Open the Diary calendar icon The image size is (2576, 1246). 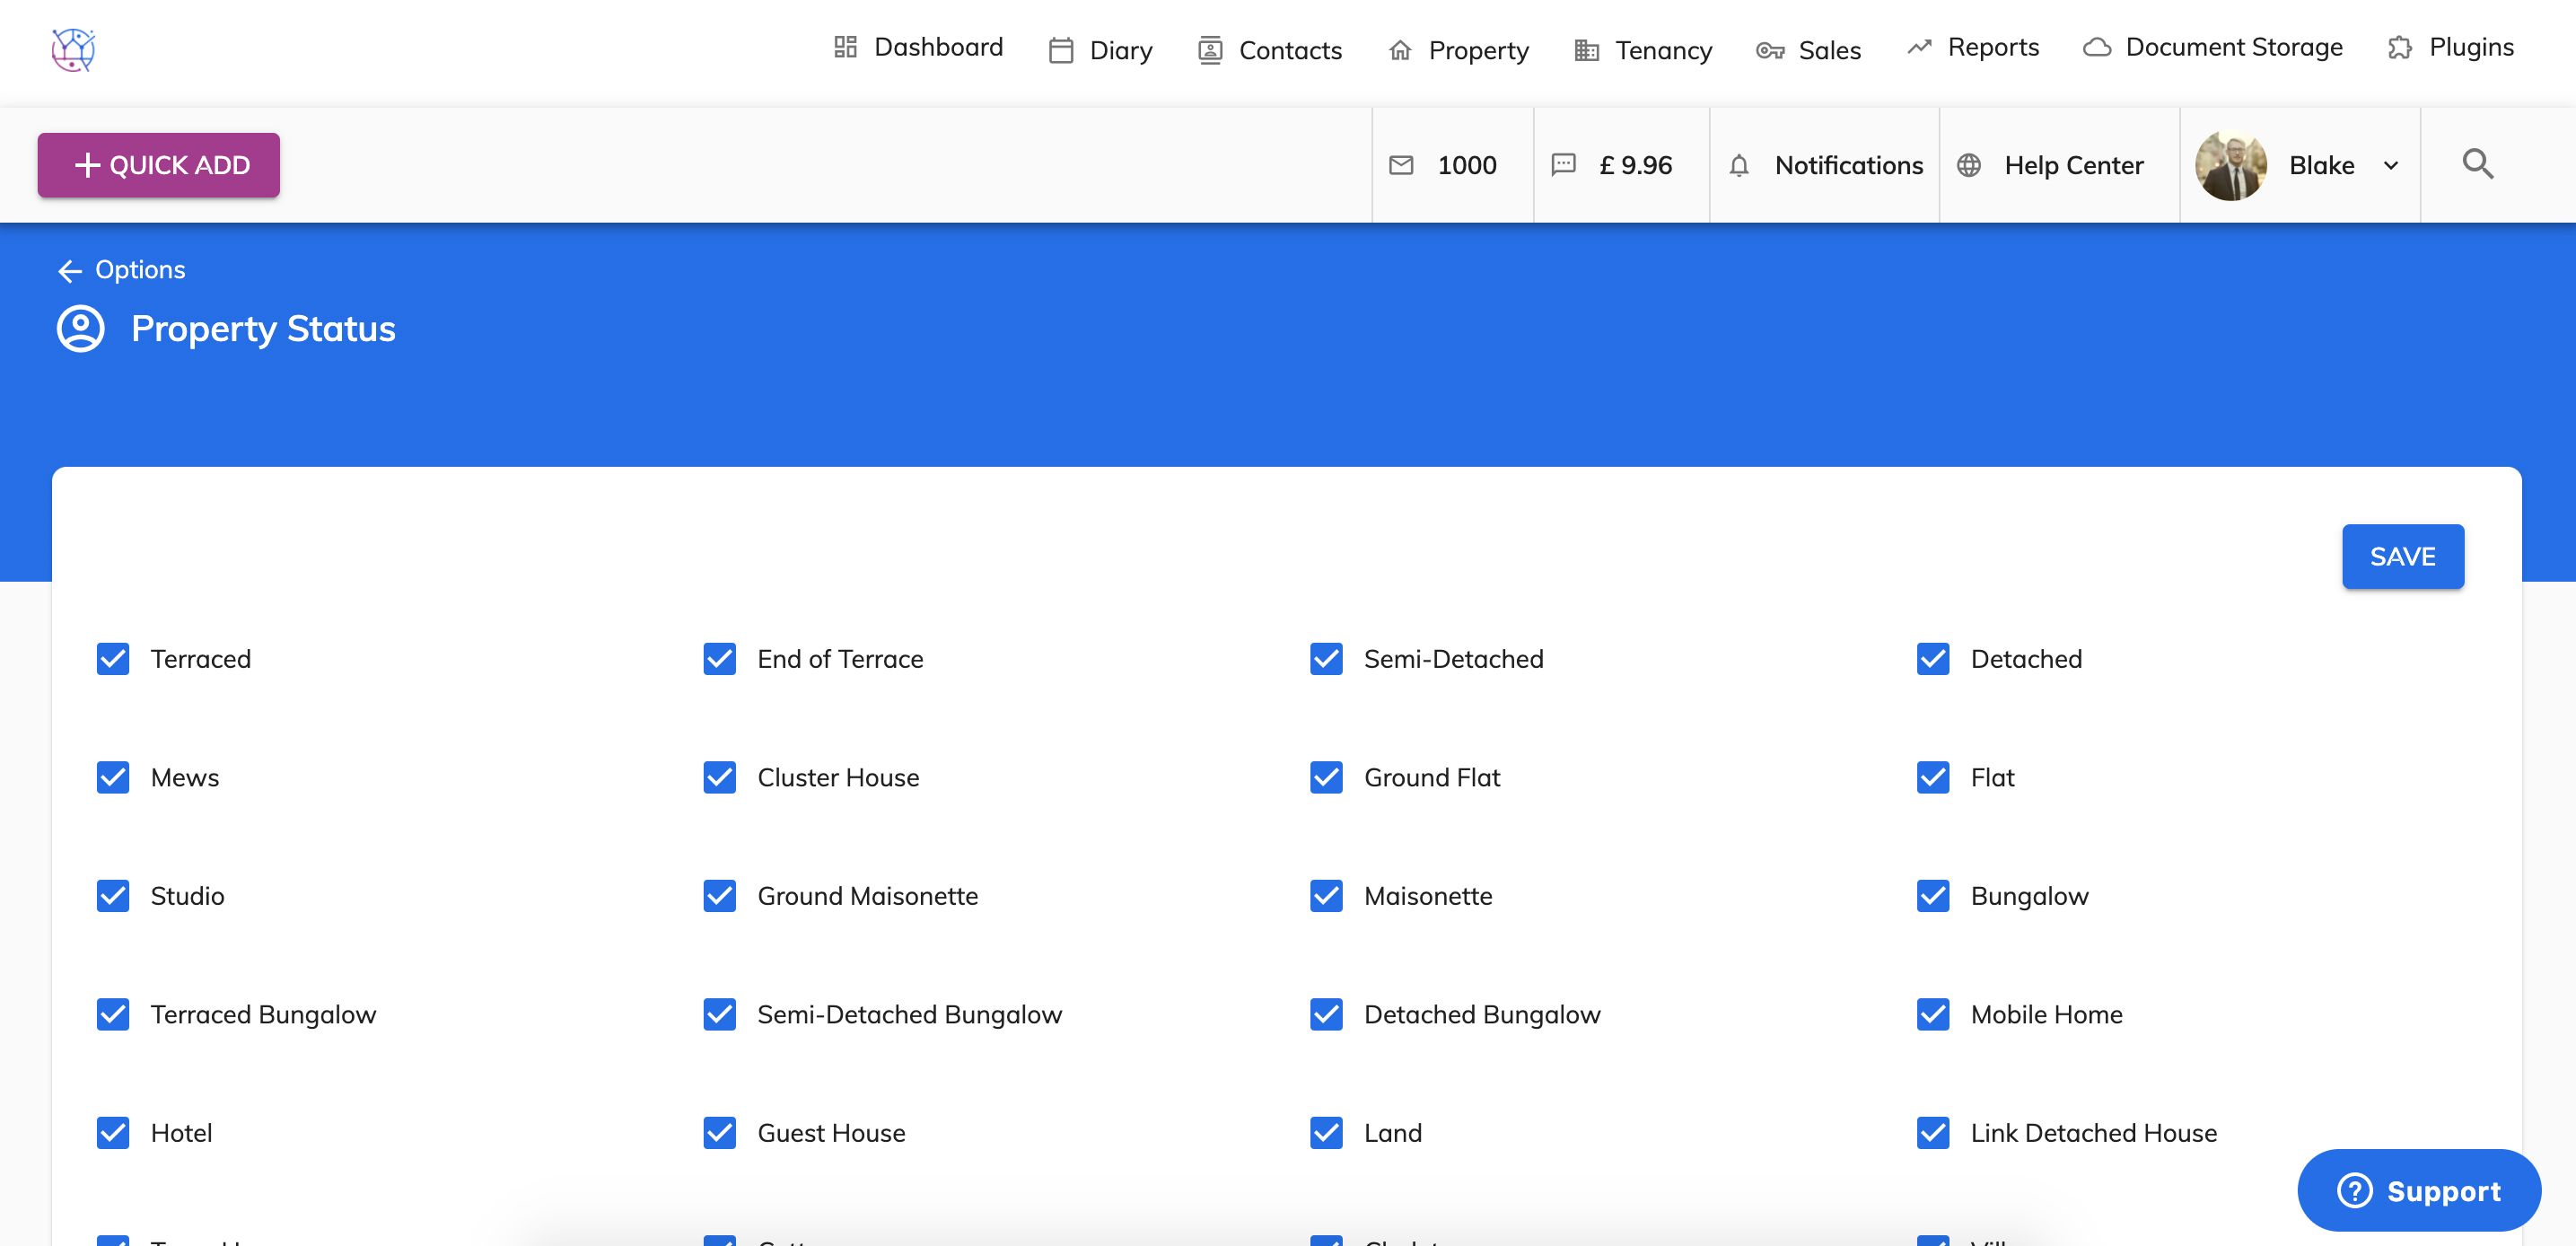pyautogui.click(x=1062, y=49)
